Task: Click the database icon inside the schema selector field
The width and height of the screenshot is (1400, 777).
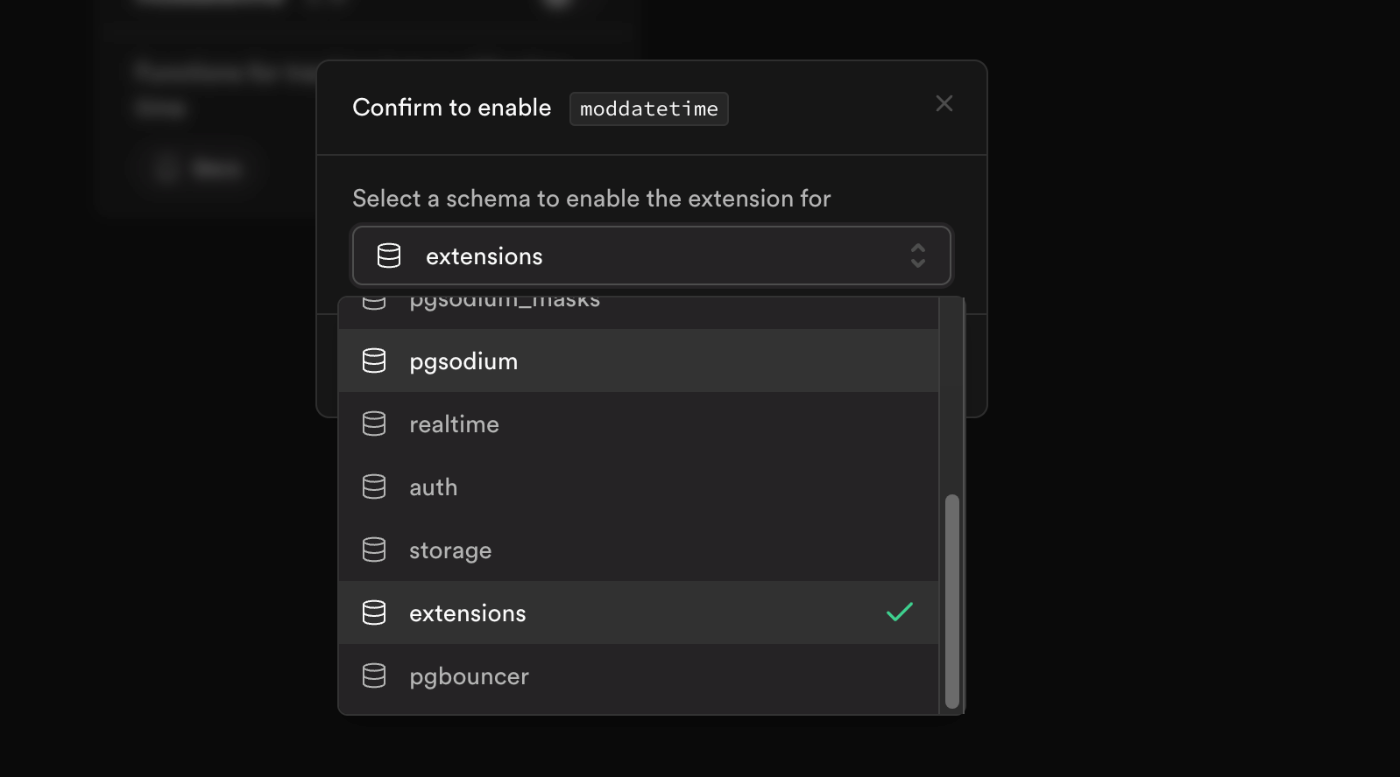Action: point(388,255)
